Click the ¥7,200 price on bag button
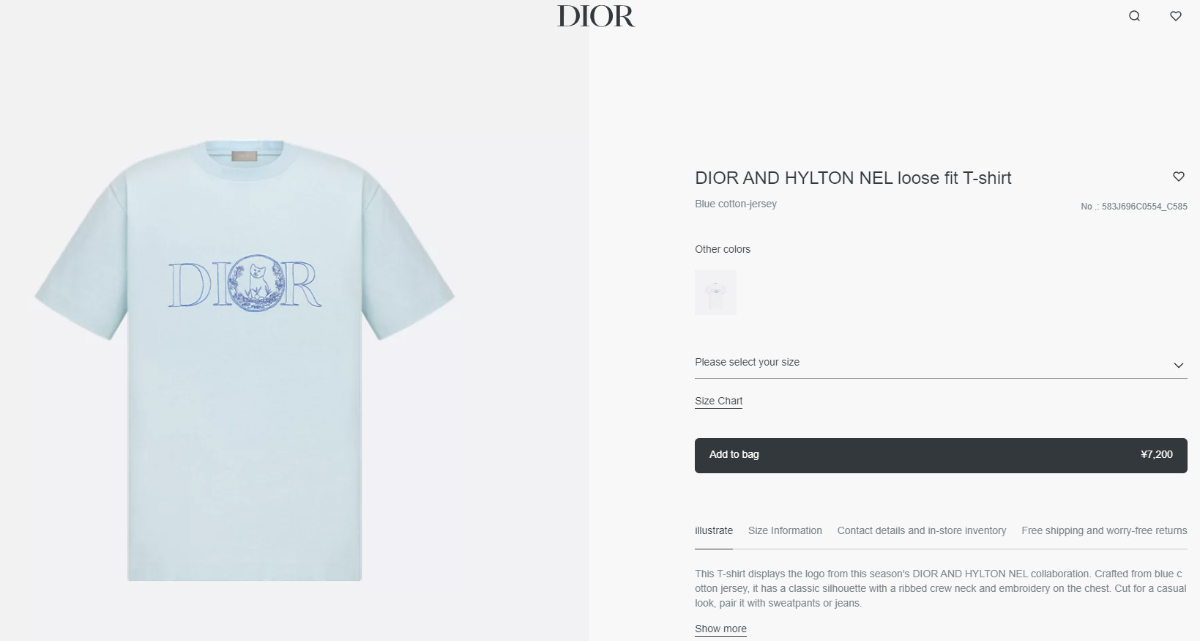The width and height of the screenshot is (1200, 641). [x=1156, y=455]
